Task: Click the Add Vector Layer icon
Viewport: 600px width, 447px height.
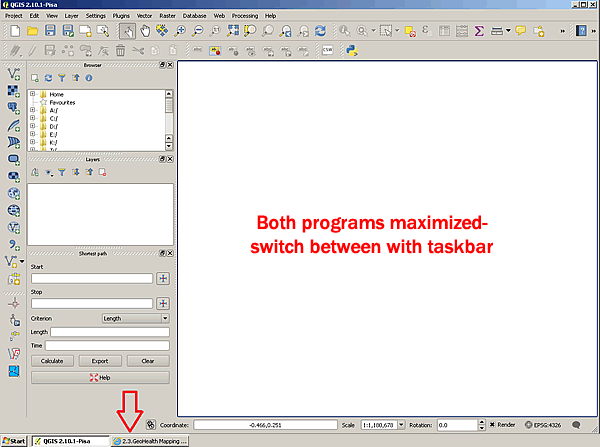Action: pos(14,74)
